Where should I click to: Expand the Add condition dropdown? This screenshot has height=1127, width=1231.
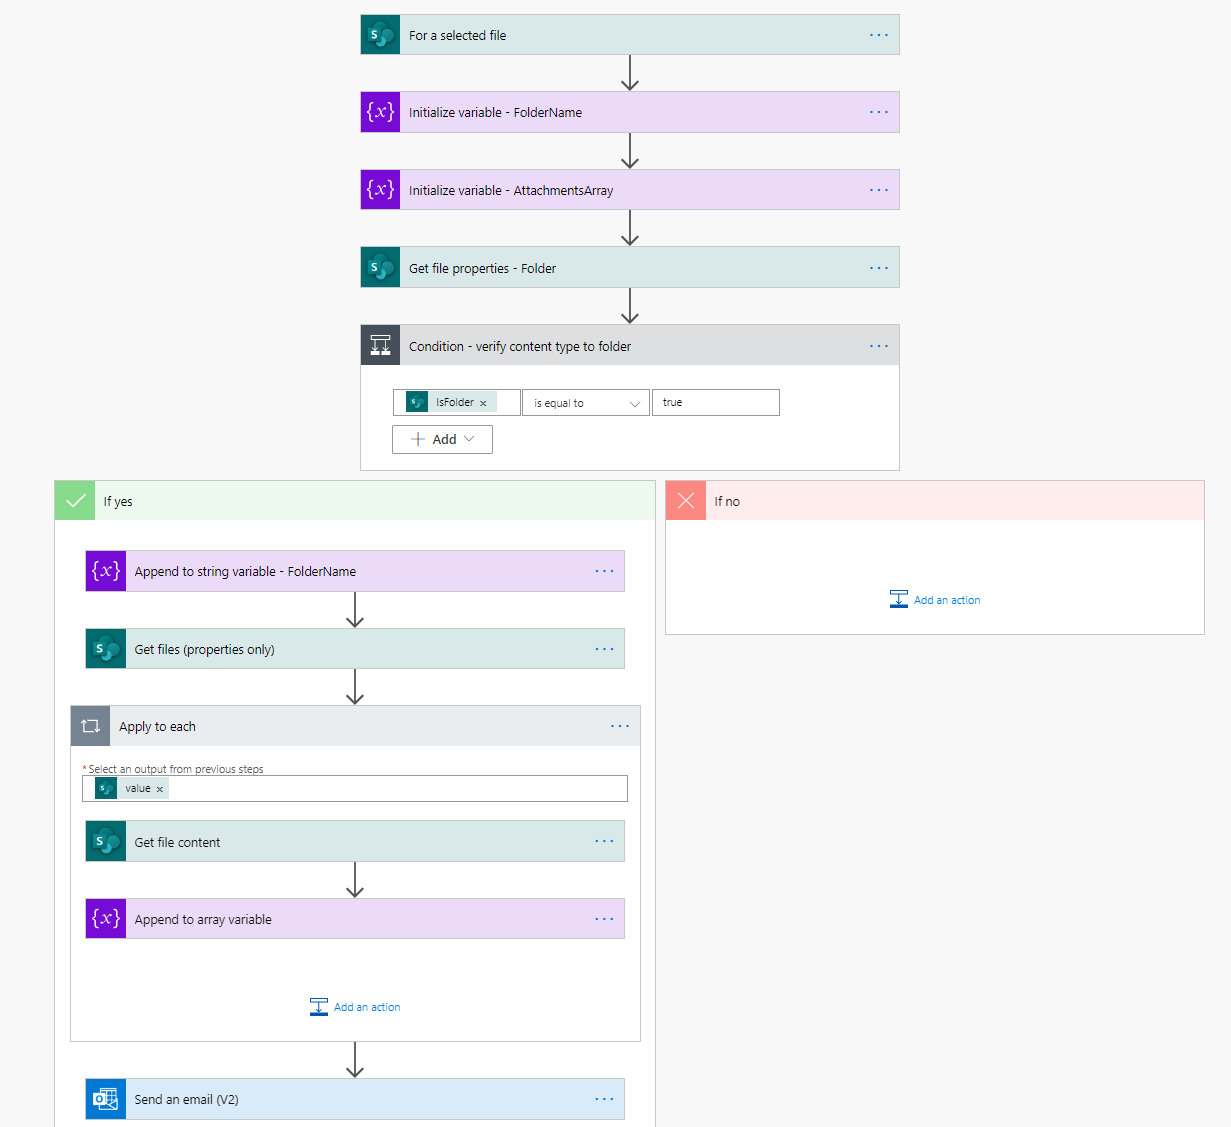pyautogui.click(x=442, y=439)
